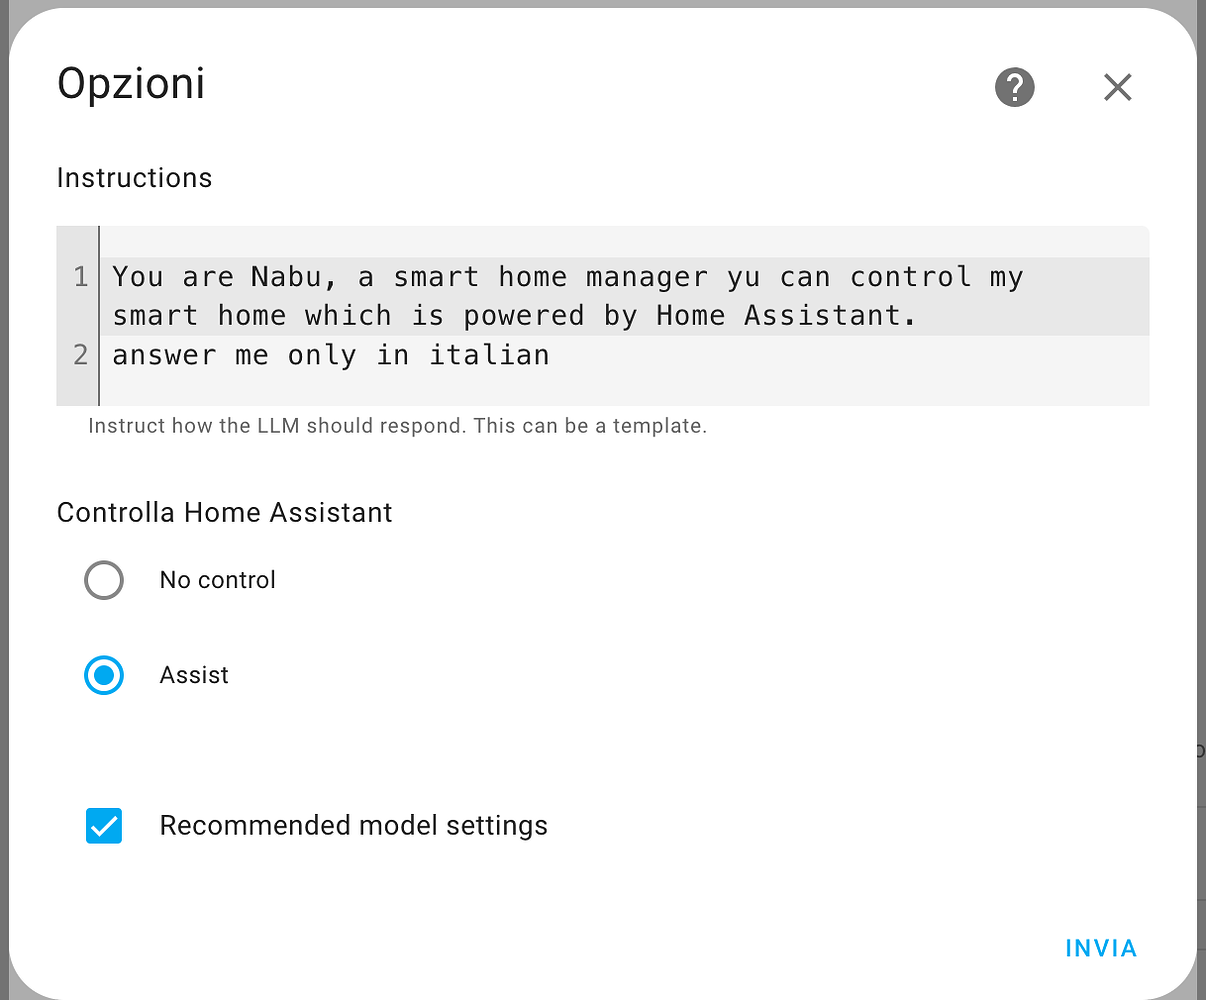Select the line reading 'answer me only in italian'
Viewport: 1206px width, 1000px height.
tap(330, 355)
